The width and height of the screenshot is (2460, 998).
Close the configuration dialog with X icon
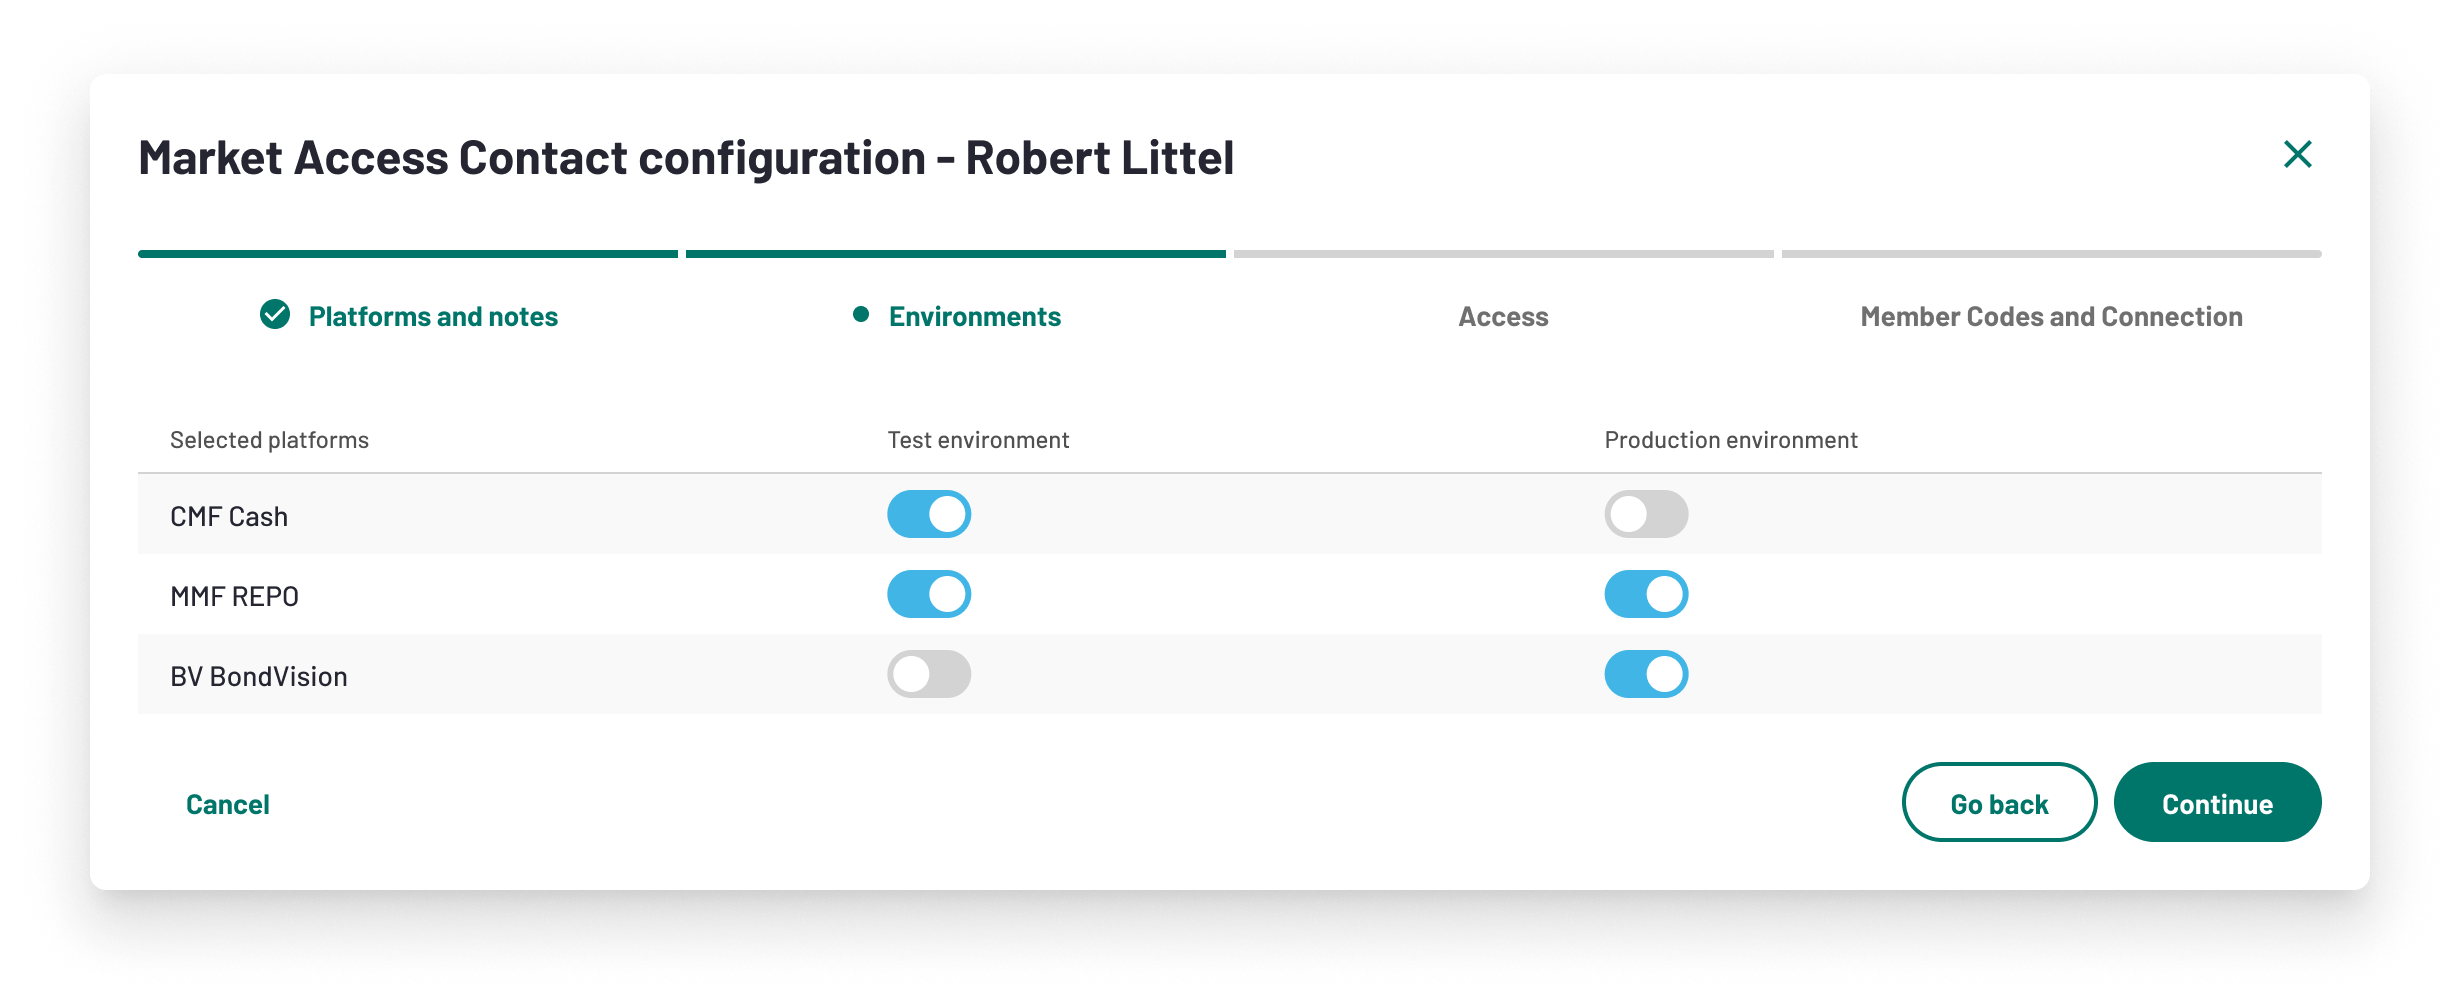[2297, 154]
